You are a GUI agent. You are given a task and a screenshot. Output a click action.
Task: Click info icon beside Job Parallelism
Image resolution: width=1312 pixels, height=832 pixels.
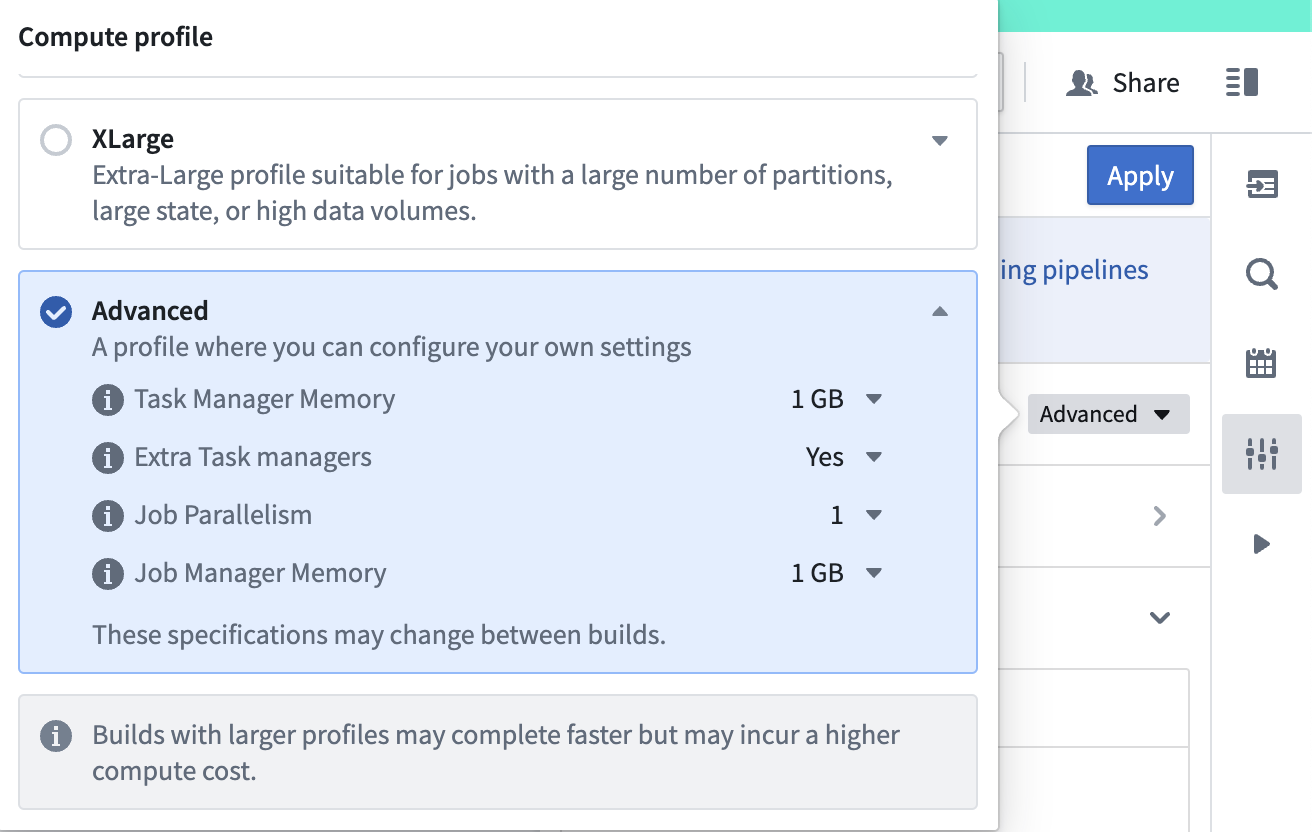pos(107,516)
